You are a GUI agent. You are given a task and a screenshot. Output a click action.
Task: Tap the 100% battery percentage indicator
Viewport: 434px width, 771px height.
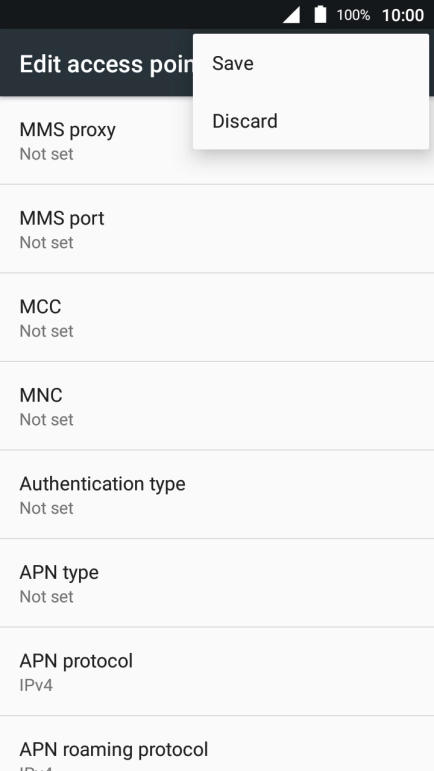pos(353,15)
